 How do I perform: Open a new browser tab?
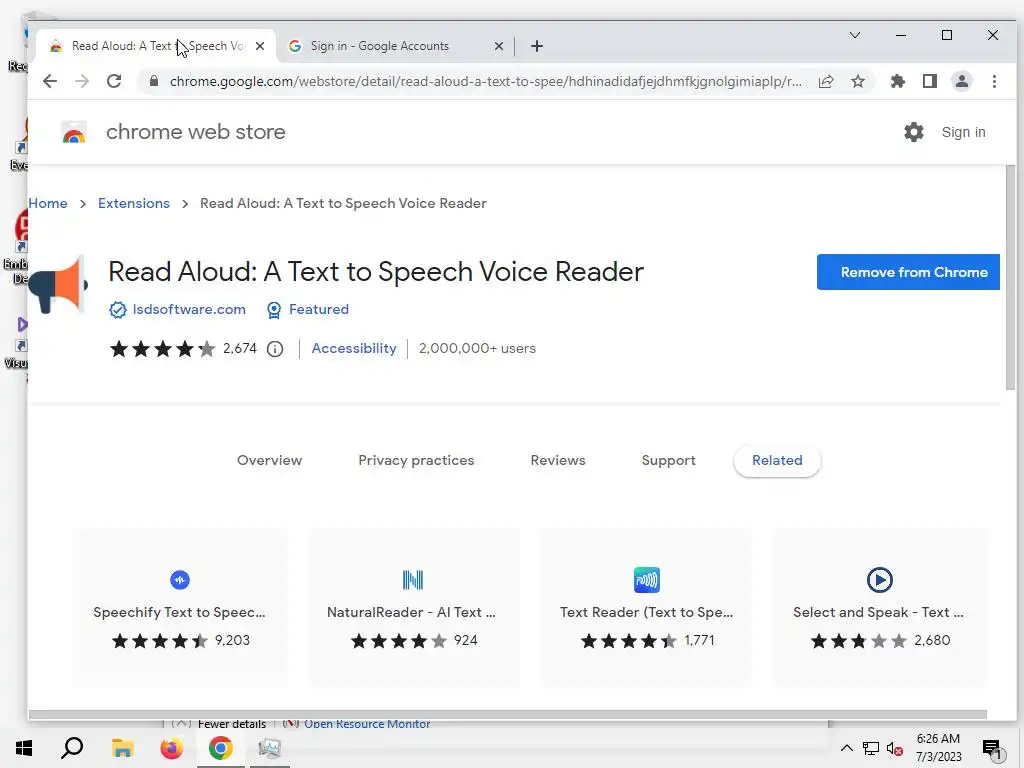point(537,46)
